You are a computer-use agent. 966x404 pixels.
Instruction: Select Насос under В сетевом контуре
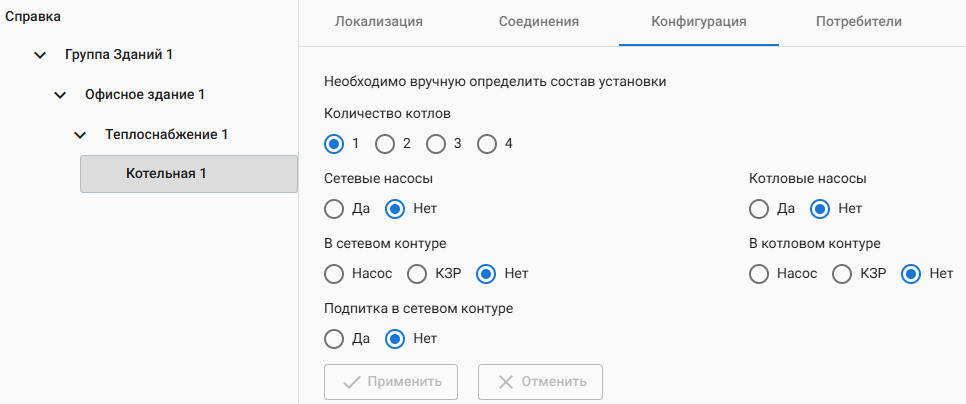coord(335,274)
